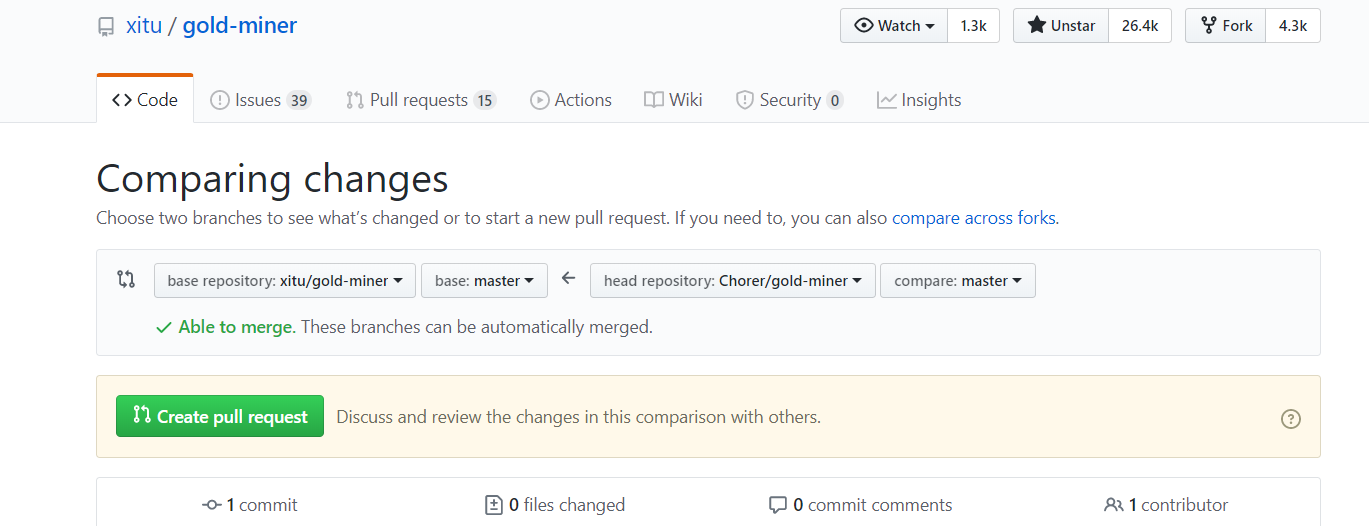Switch to the Issues tab
The height and width of the screenshot is (526, 1369).
pos(260,100)
